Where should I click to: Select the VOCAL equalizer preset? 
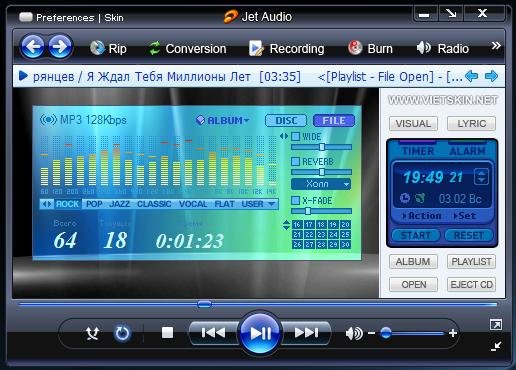193,204
